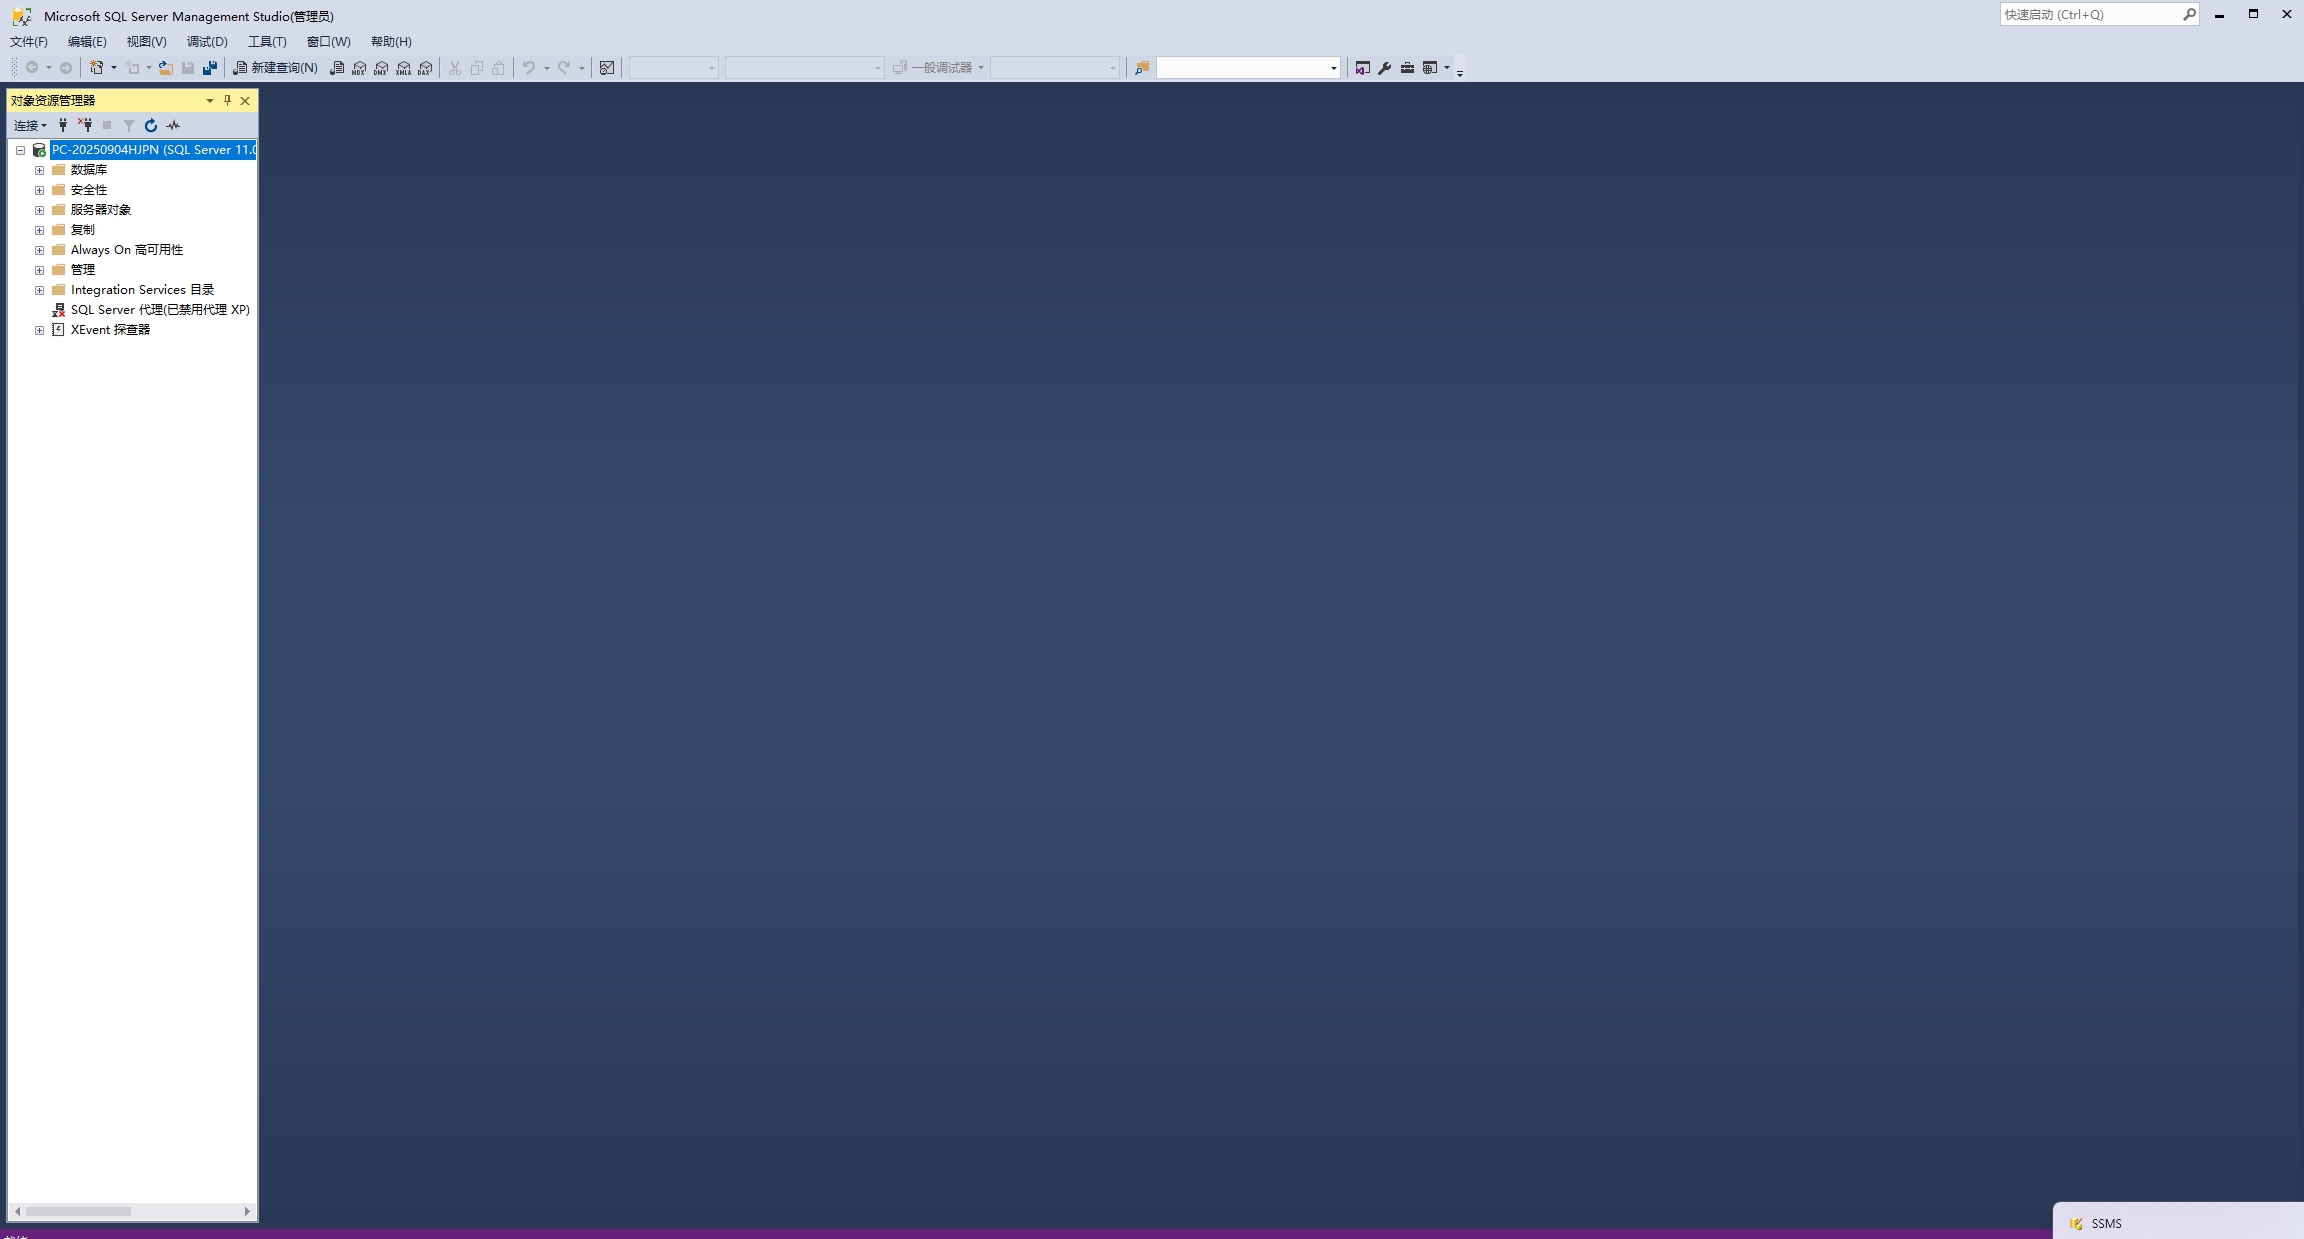Open the 视图(V) menu
This screenshot has width=2304, height=1239.
tap(146, 42)
